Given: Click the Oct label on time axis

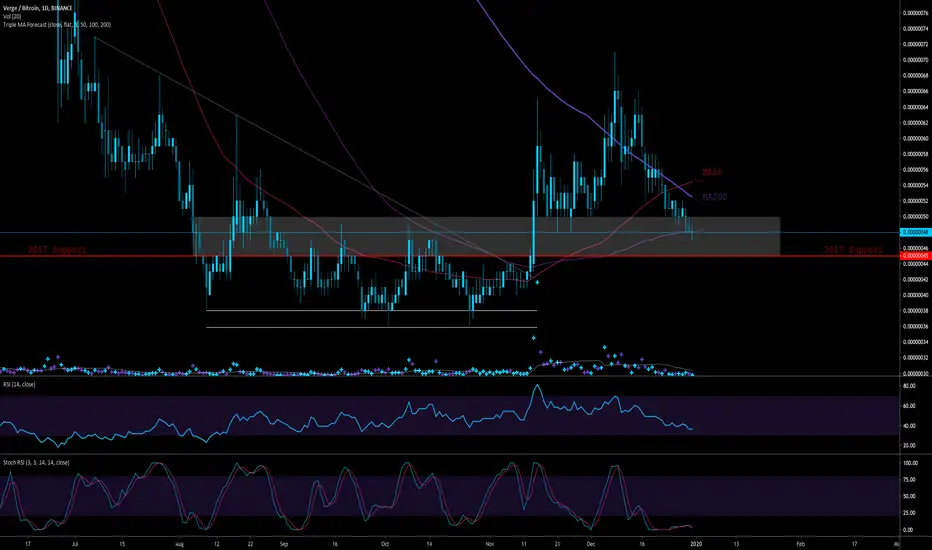Looking at the screenshot, I should point(385,543).
